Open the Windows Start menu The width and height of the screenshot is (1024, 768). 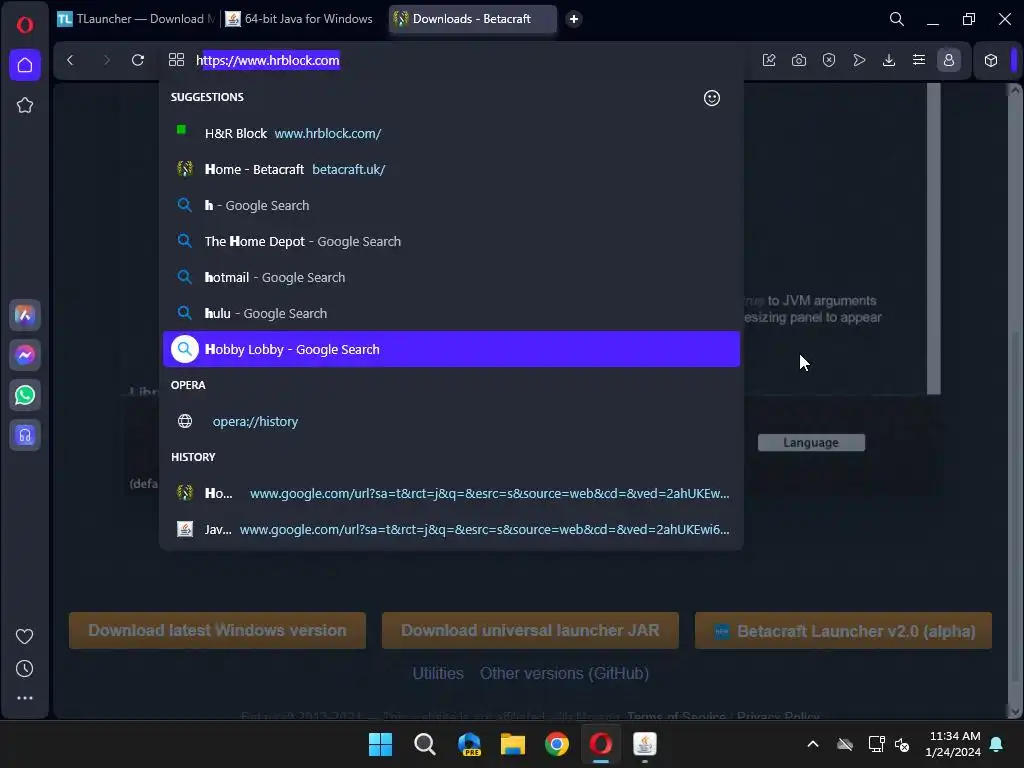[x=381, y=744]
